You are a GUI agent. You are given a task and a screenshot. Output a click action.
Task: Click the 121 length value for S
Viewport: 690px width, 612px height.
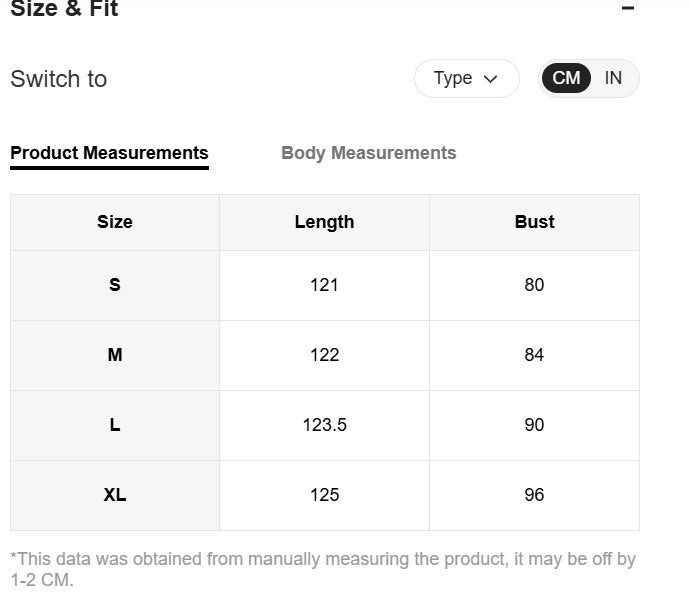pyautogui.click(x=324, y=285)
